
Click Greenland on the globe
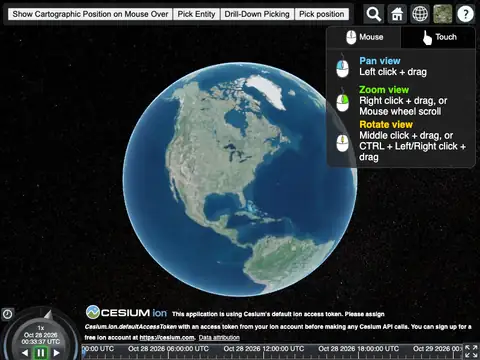pyautogui.click(x=267, y=89)
